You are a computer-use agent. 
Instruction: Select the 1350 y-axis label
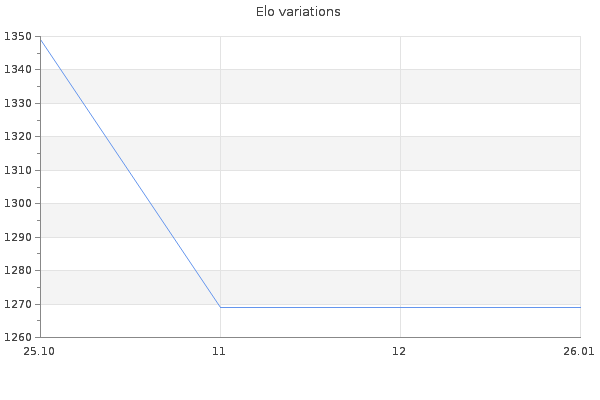tap(19, 37)
